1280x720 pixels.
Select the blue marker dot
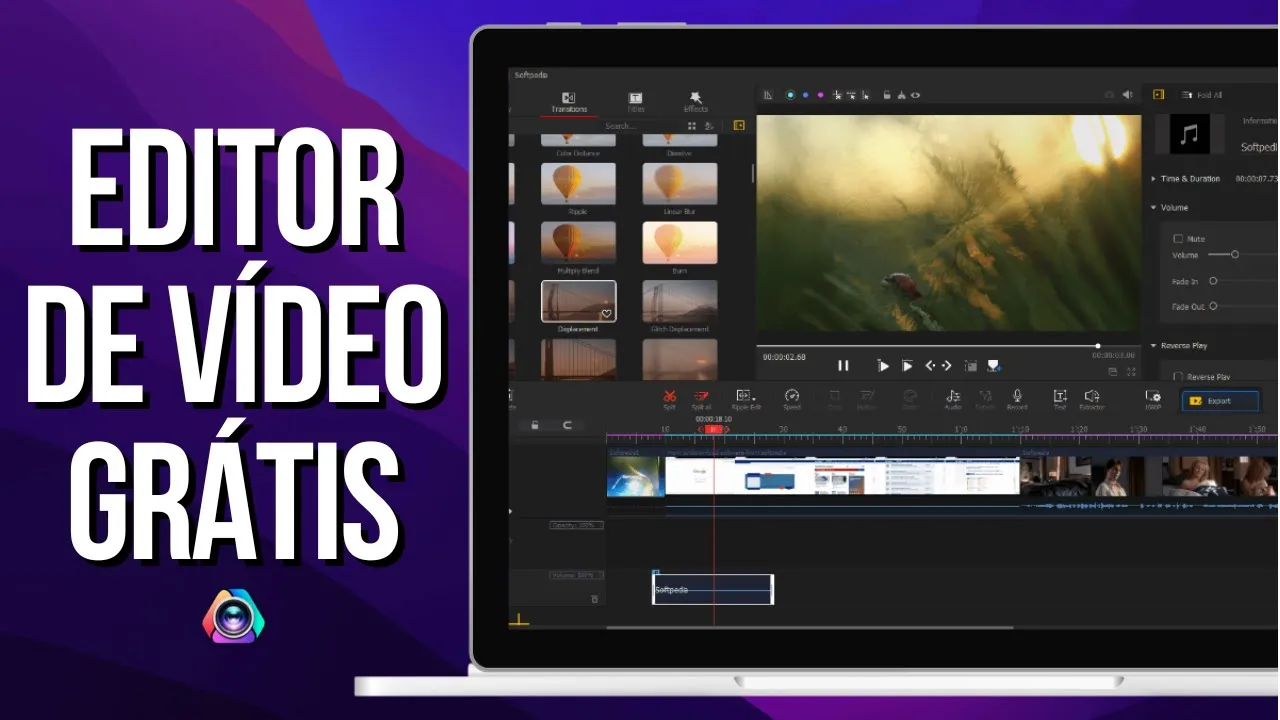coord(805,95)
